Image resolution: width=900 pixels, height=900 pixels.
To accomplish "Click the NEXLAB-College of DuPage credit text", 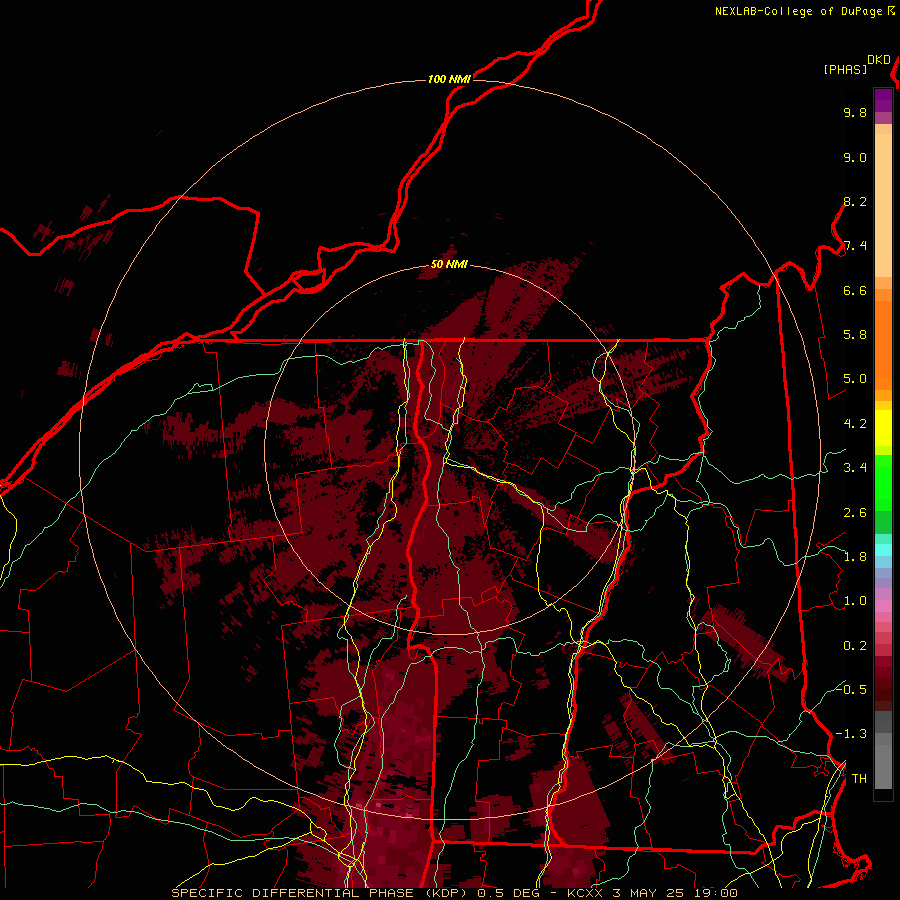I will click(x=798, y=11).
